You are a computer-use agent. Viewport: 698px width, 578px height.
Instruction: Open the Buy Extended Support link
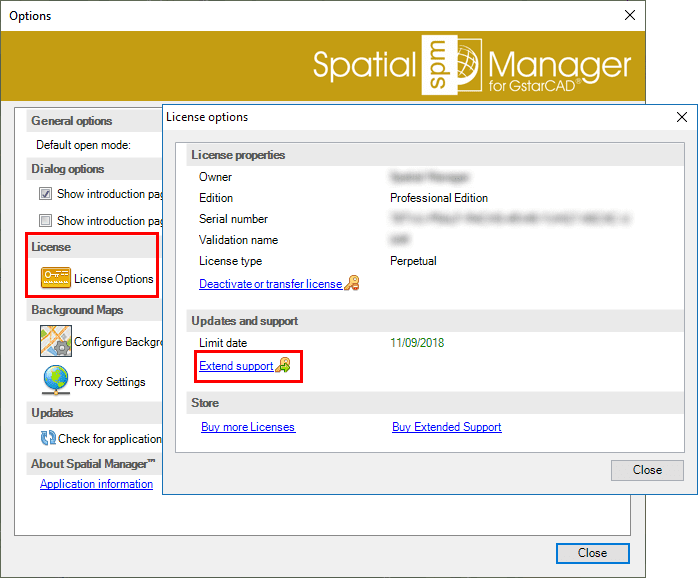(x=446, y=427)
